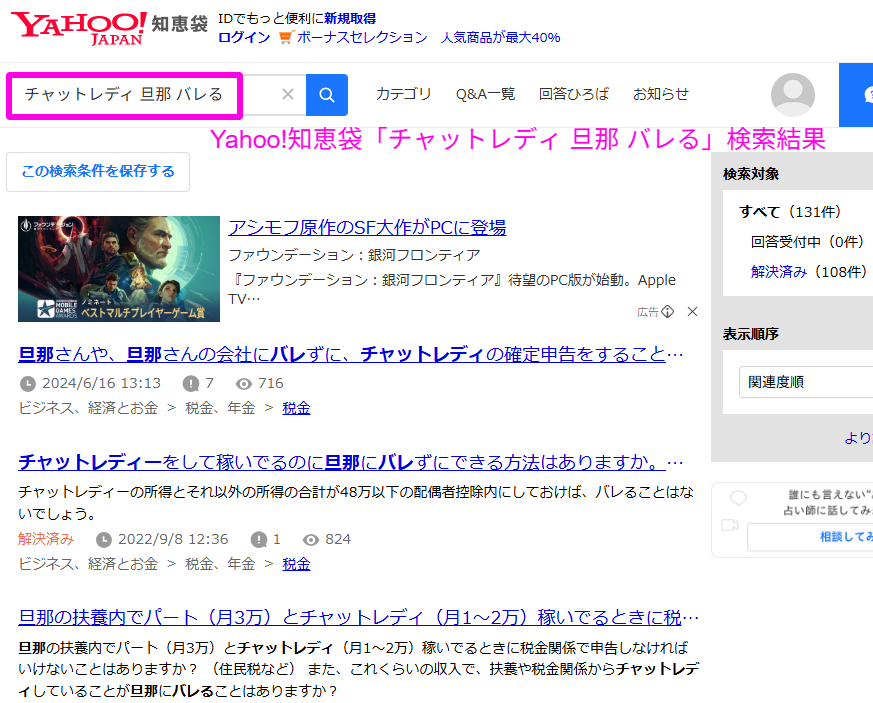Image resolution: width=873 pixels, height=703 pixels.
Task: Click the ad info icon next to 広告
Action: pyautogui.click(x=668, y=312)
